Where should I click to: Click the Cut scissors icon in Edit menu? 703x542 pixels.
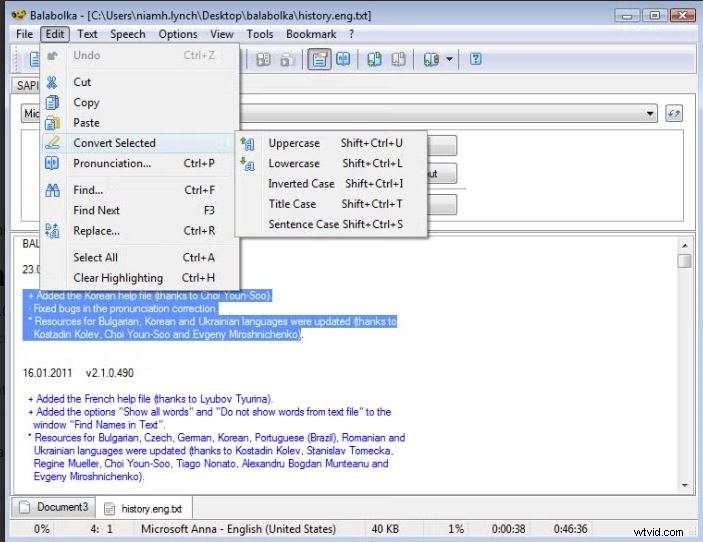tap(53, 82)
